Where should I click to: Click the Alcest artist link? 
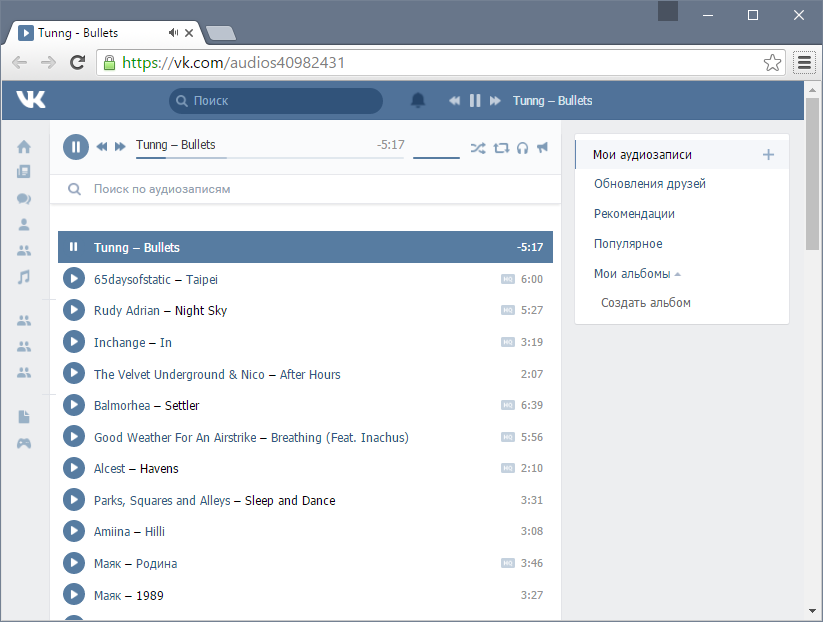109,468
